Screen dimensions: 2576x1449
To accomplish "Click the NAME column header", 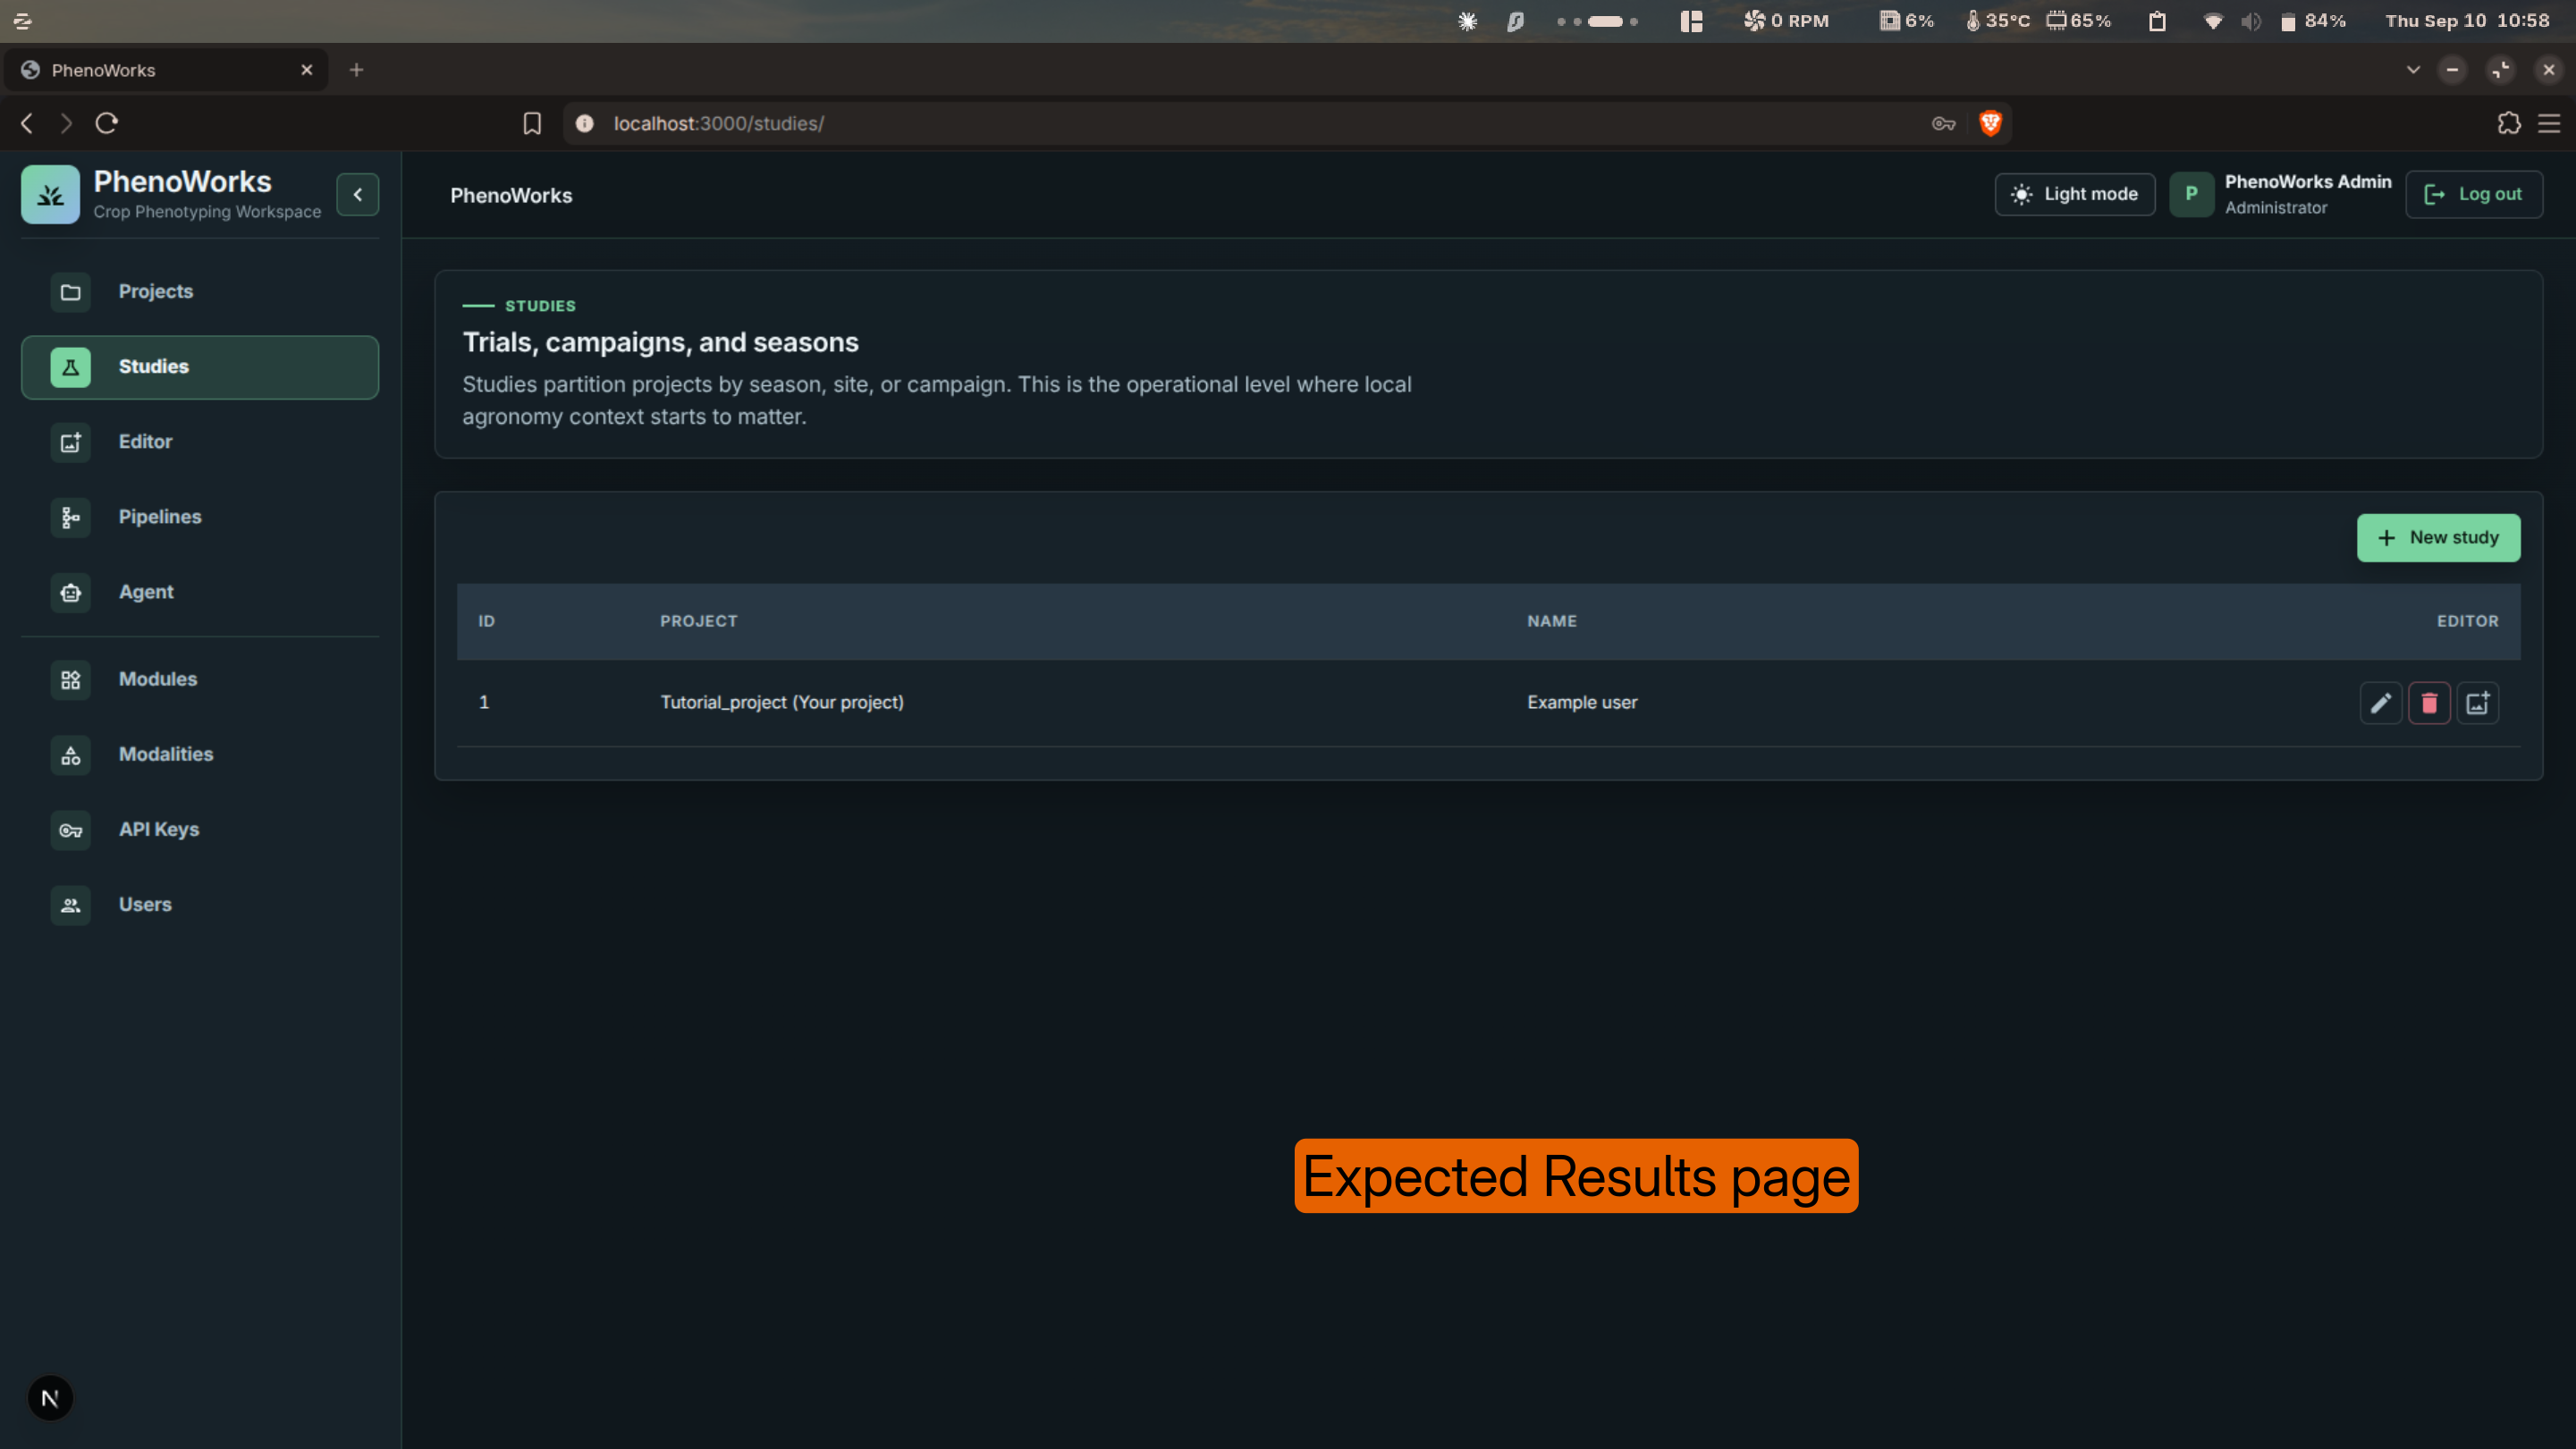I will pyautogui.click(x=1552, y=621).
